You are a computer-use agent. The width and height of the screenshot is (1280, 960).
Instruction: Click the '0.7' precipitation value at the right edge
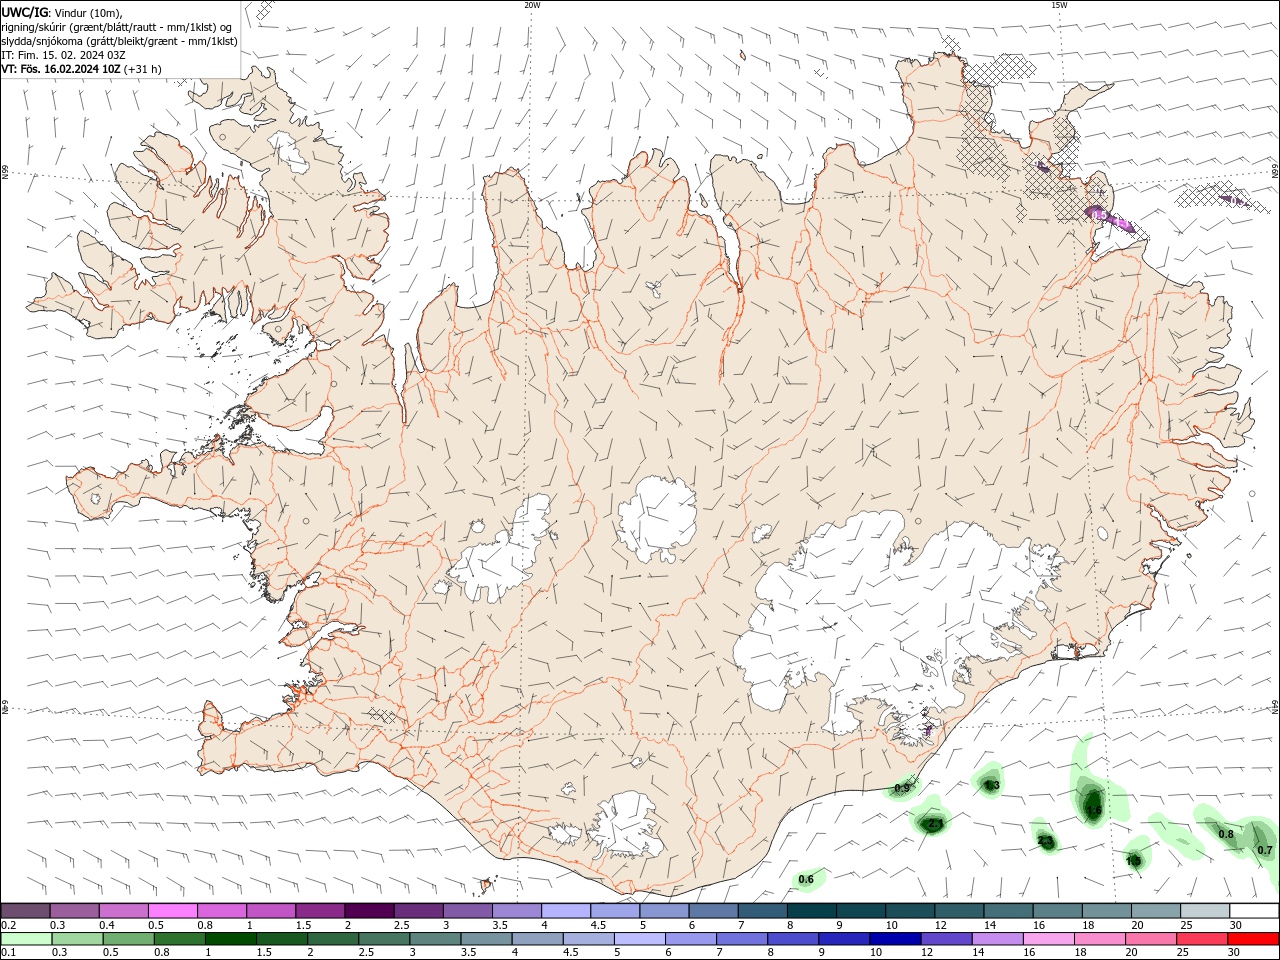click(x=1265, y=850)
